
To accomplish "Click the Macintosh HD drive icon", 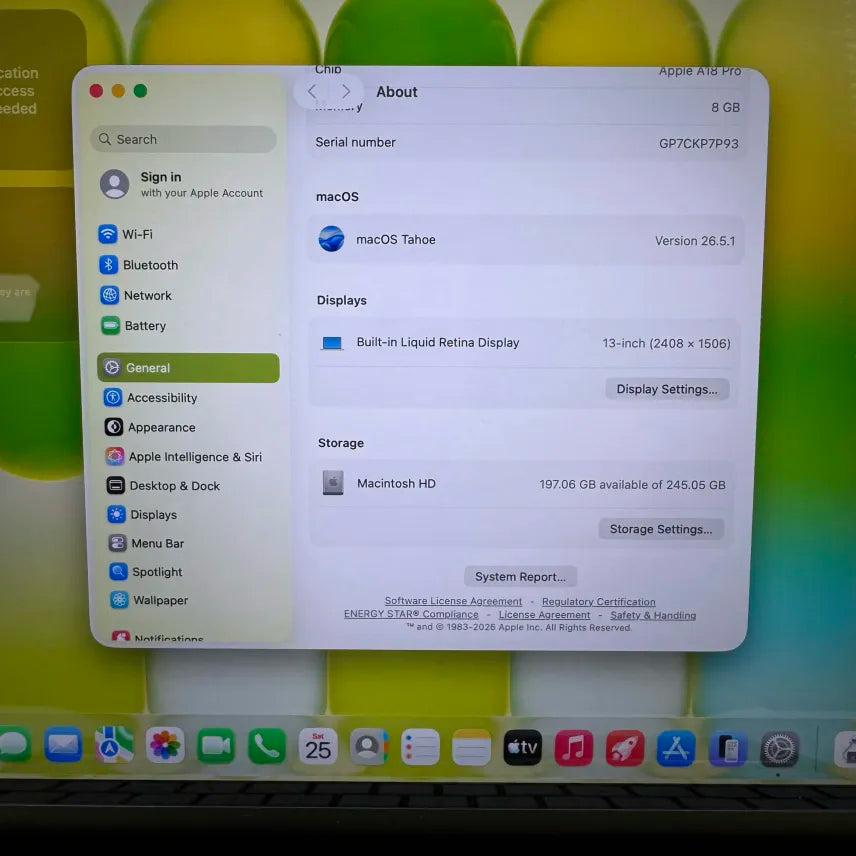I will click(x=333, y=483).
